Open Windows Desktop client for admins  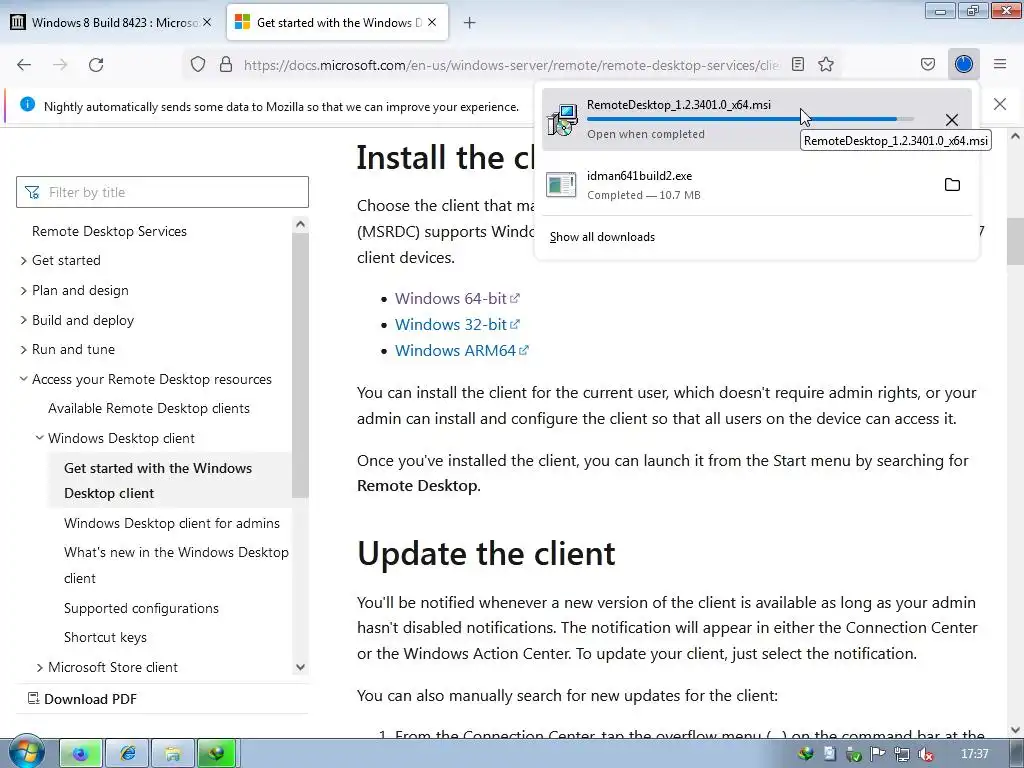click(x=172, y=524)
